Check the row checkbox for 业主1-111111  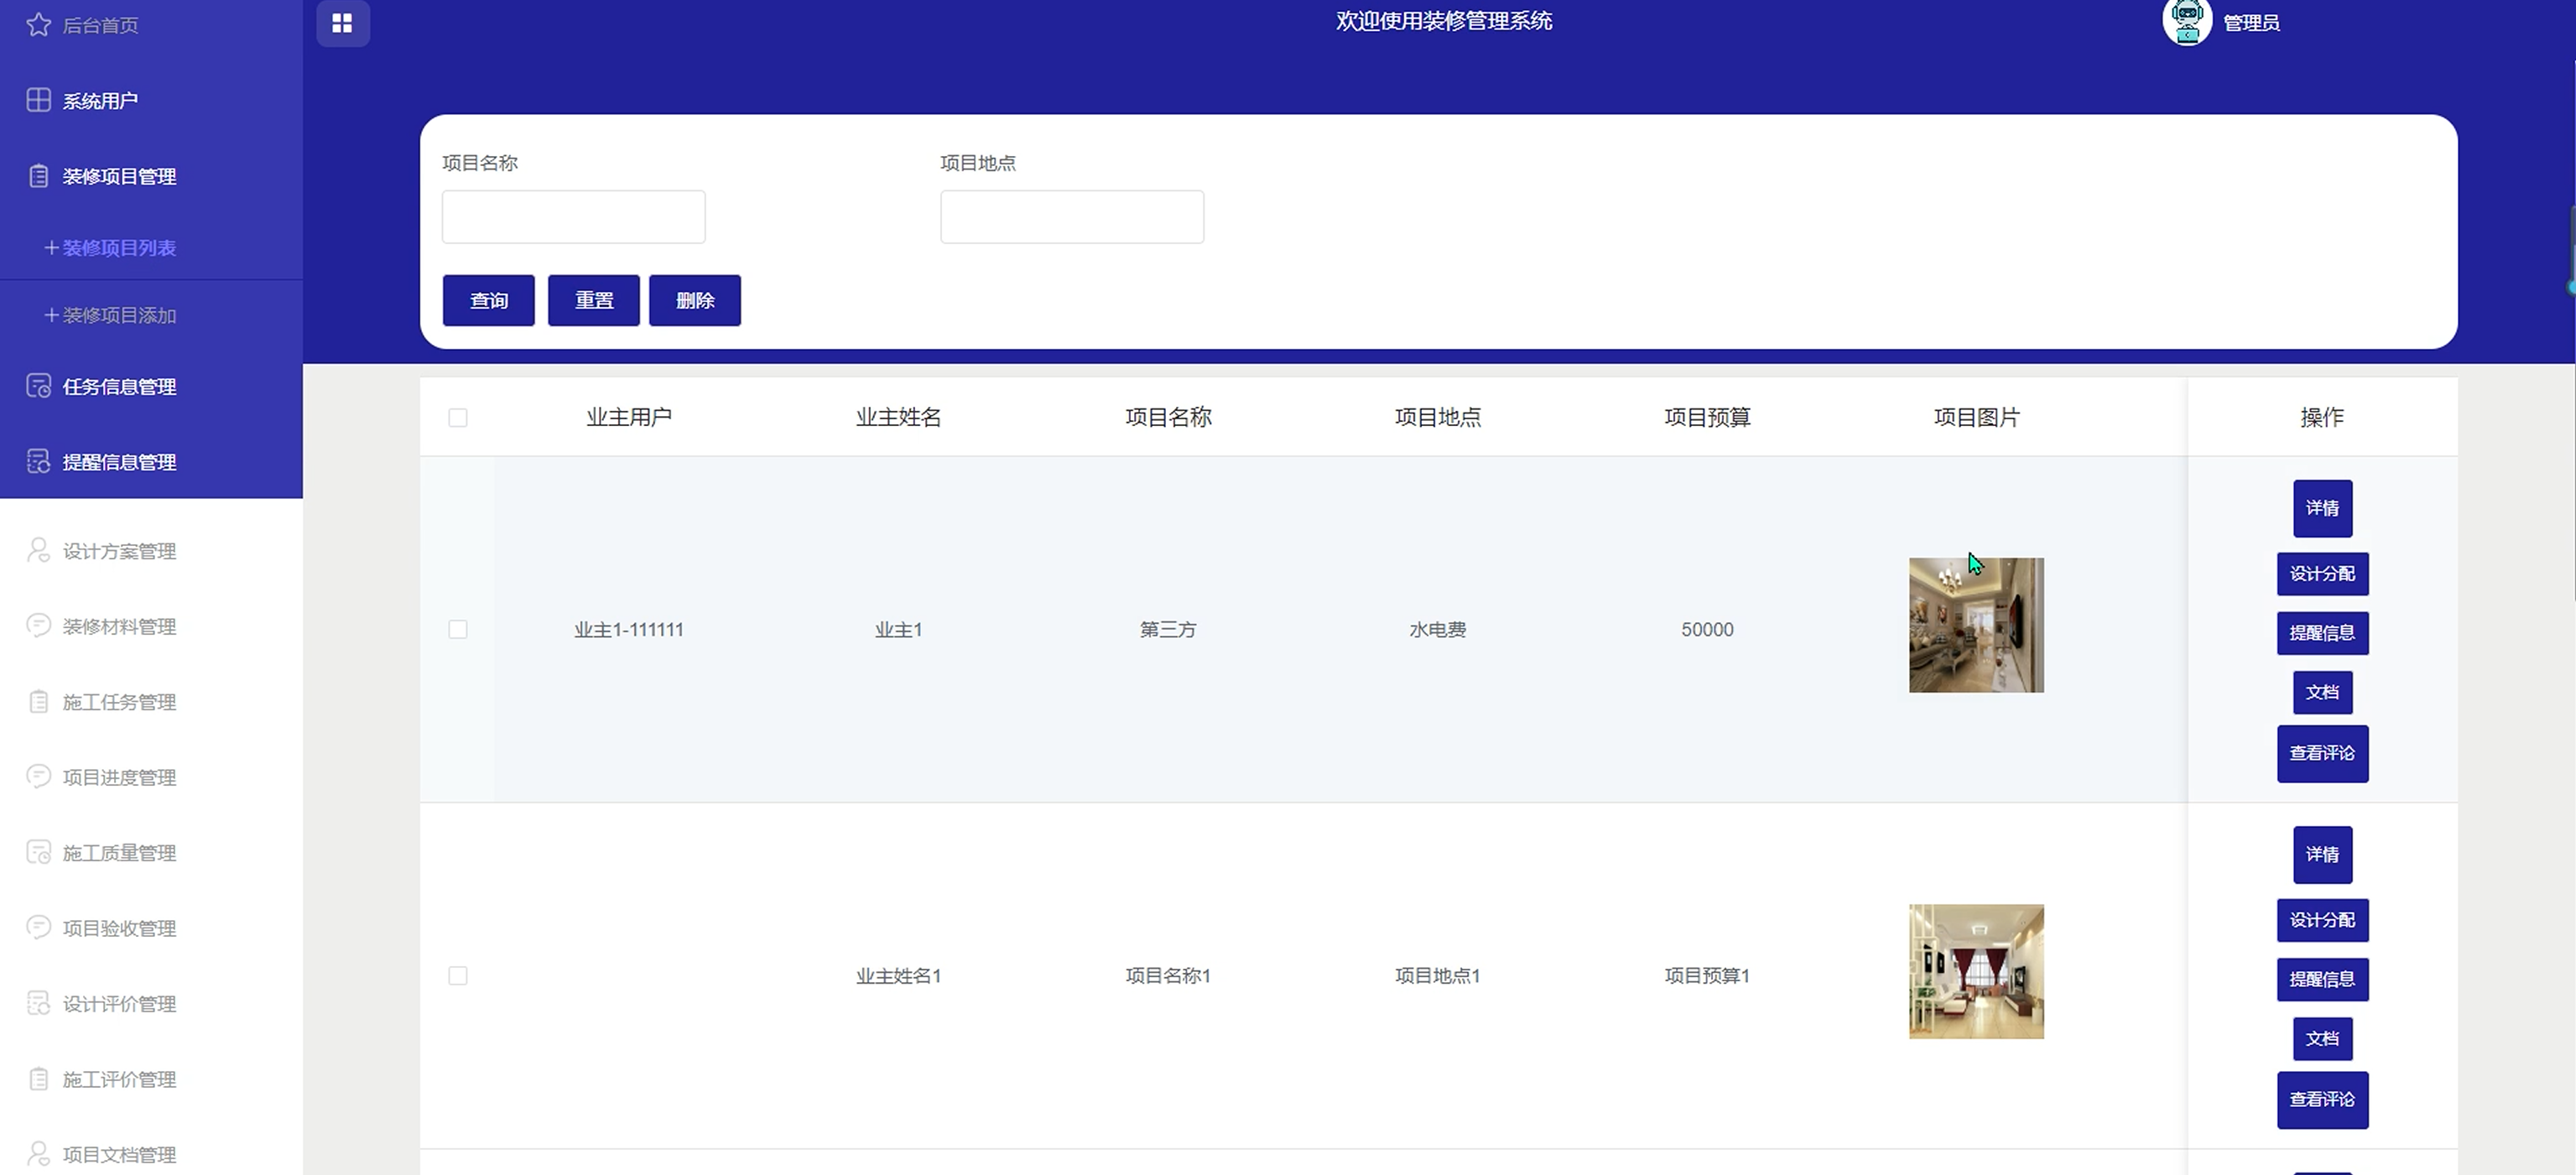[458, 629]
